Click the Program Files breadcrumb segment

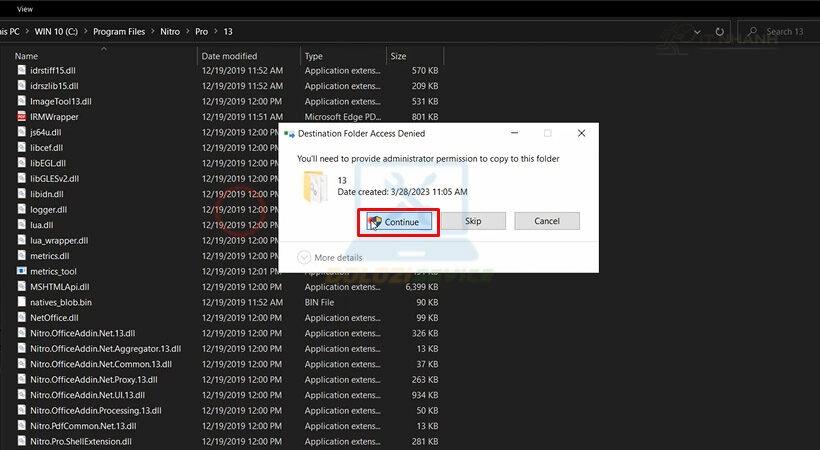[123, 31]
